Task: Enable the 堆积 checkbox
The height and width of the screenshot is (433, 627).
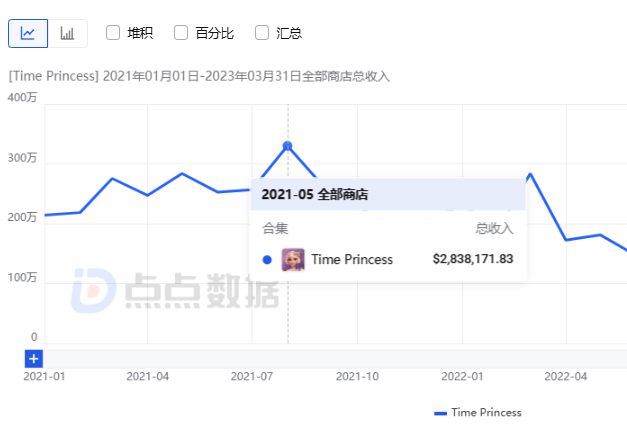Action: pos(113,33)
